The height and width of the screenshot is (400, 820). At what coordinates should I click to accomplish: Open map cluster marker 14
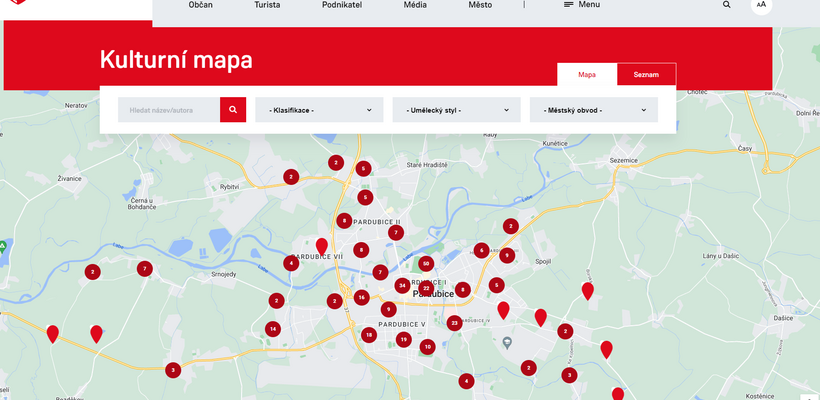point(272,329)
